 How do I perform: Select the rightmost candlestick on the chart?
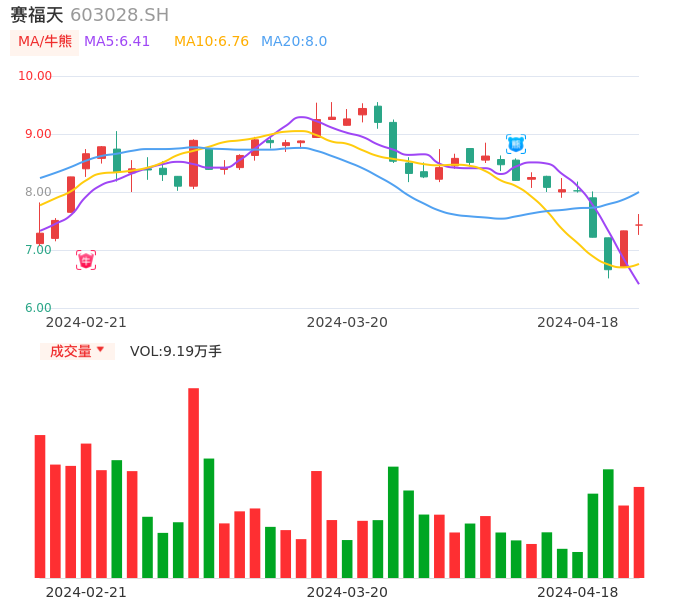click(x=638, y=225)
